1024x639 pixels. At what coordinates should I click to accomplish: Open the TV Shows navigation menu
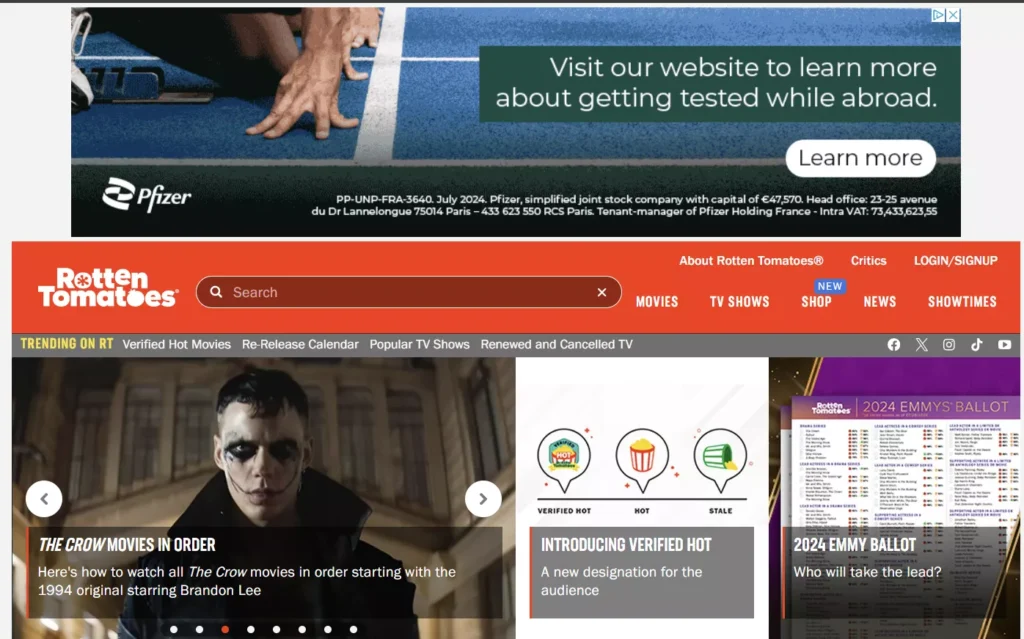pos(739,301)
